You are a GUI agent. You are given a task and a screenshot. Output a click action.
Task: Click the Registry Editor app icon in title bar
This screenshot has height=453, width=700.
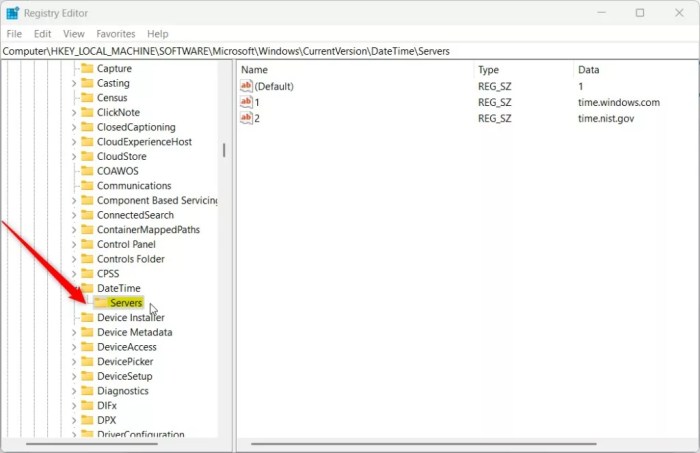pos(12,13)
